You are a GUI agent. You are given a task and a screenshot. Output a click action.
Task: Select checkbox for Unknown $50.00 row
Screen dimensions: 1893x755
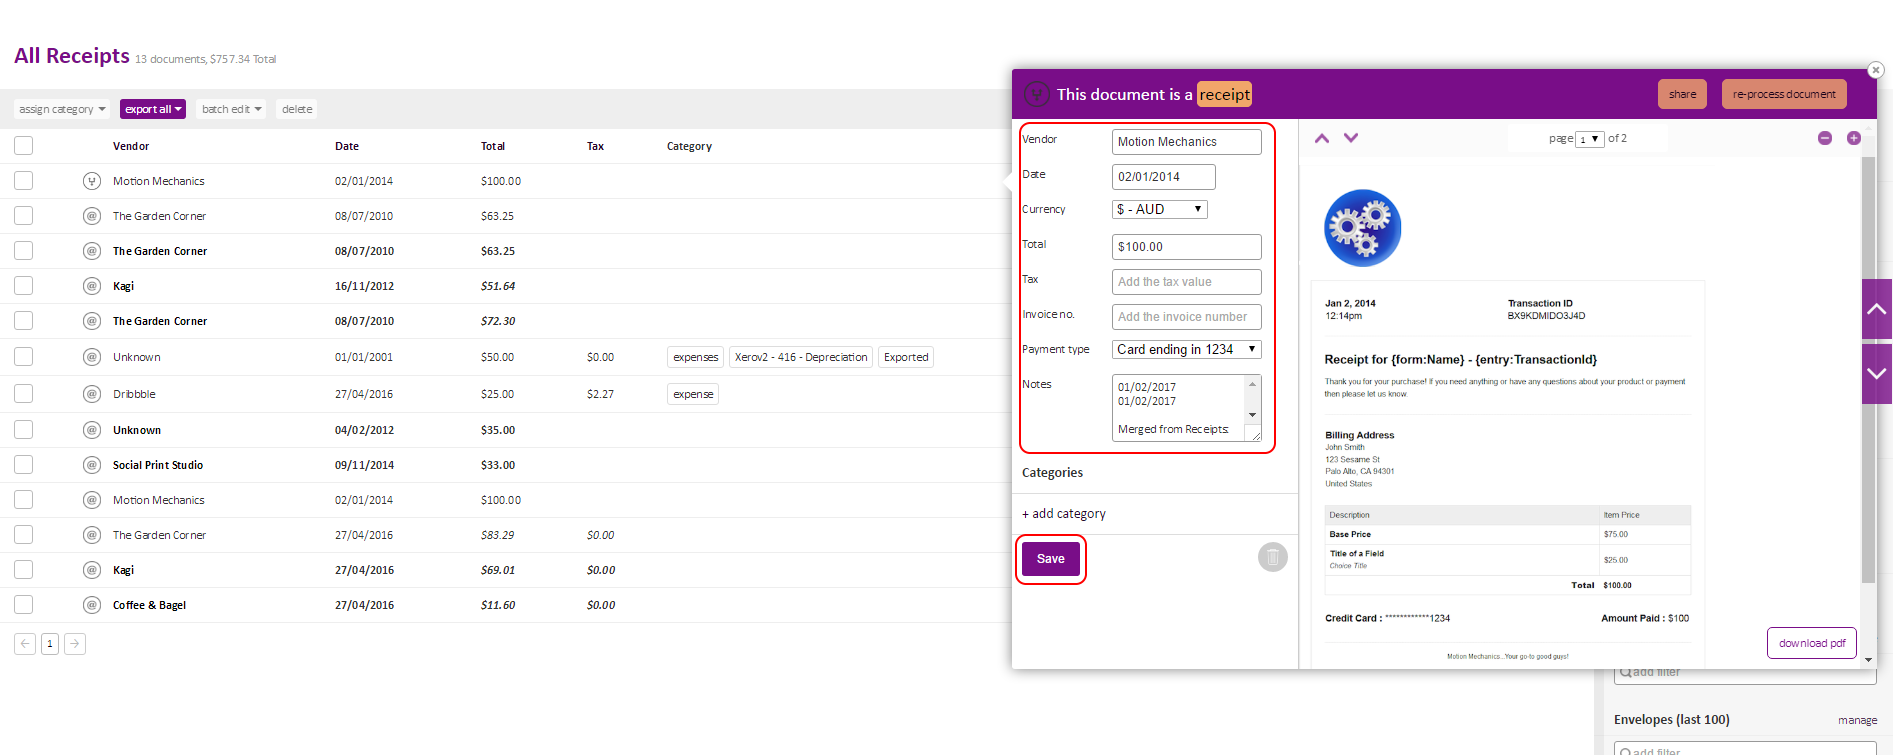tap(24, 357)
